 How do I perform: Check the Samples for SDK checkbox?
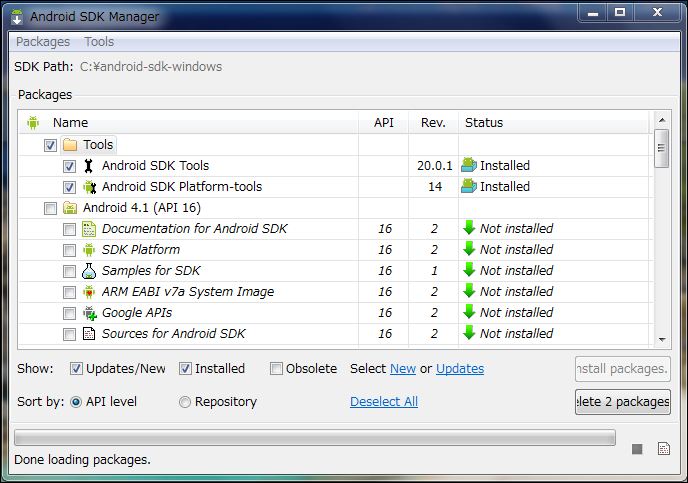point(69,272)
